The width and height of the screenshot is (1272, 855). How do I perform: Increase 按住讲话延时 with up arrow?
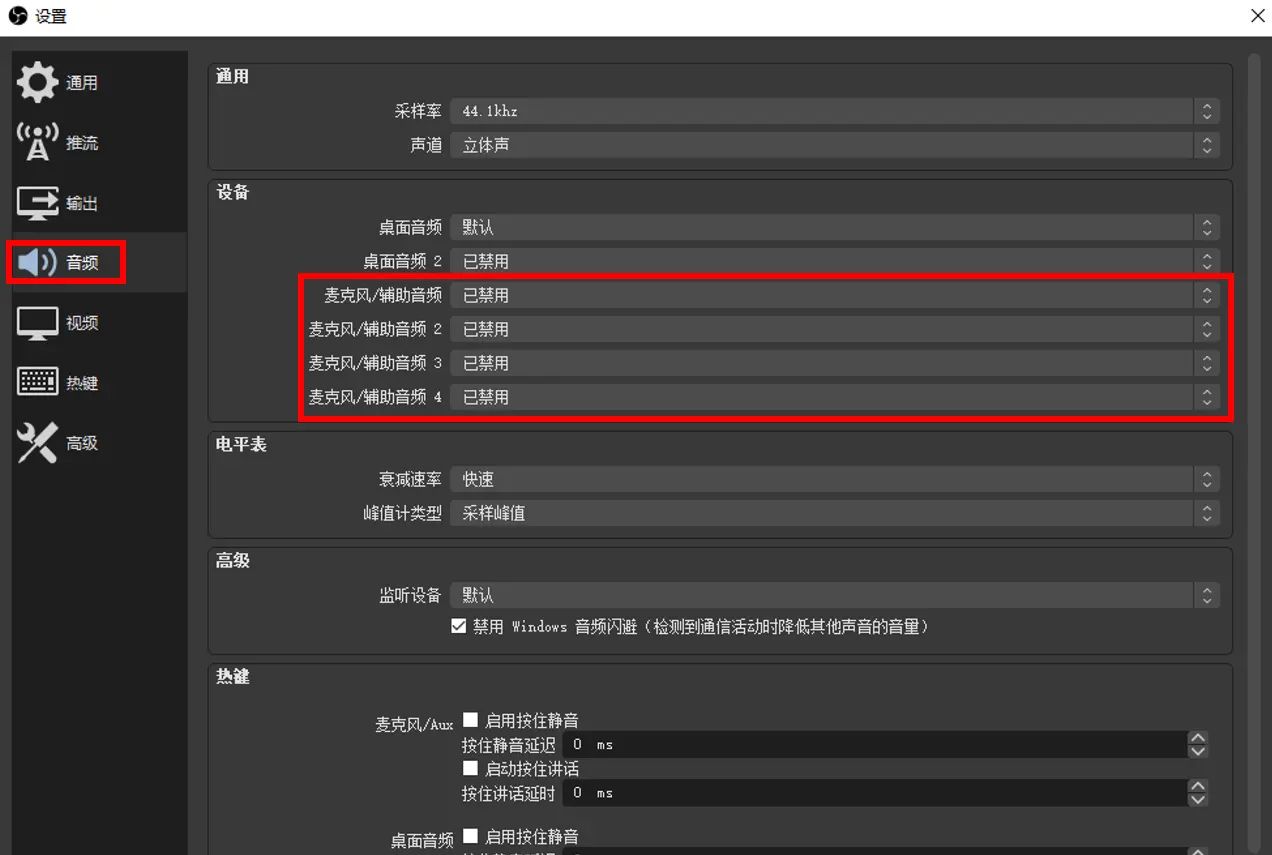(x=1197, y=787)
